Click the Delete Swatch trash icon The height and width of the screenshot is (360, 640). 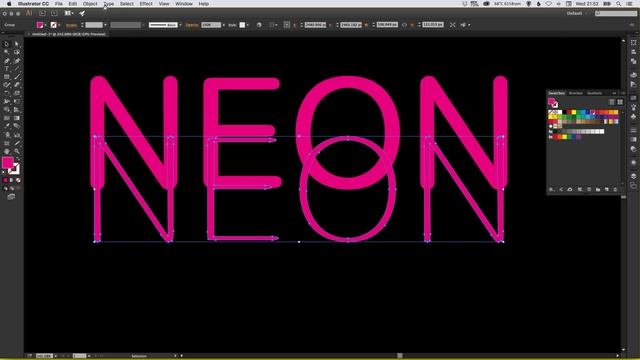point(616,189)
